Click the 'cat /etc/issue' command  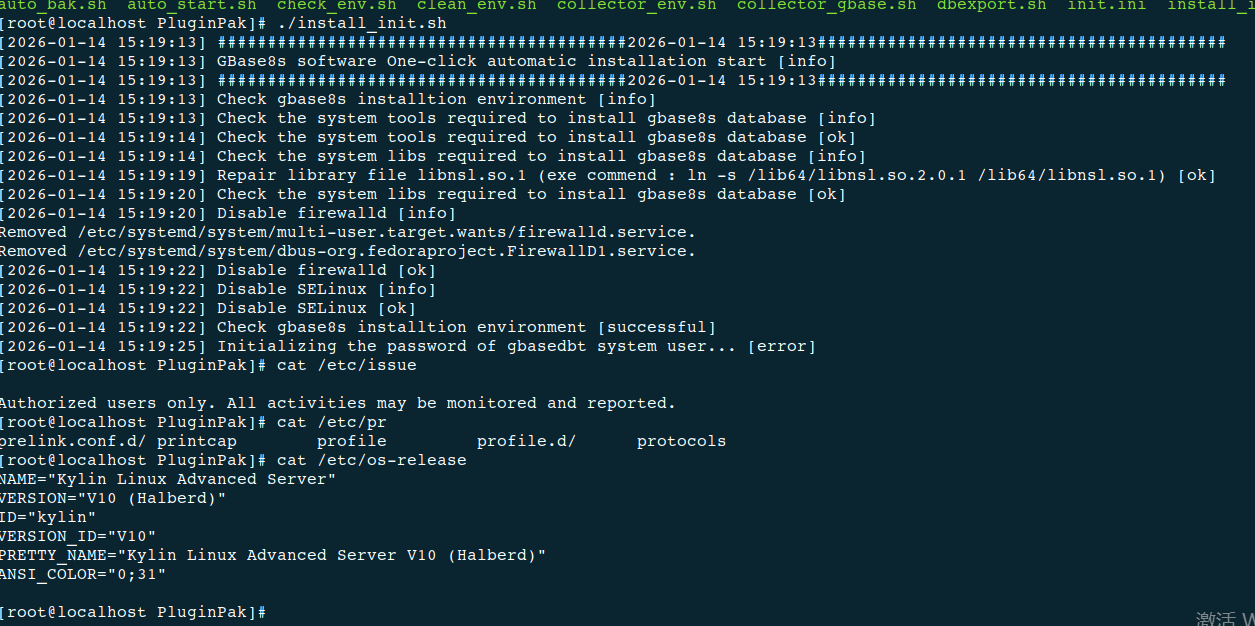[346, 365]
